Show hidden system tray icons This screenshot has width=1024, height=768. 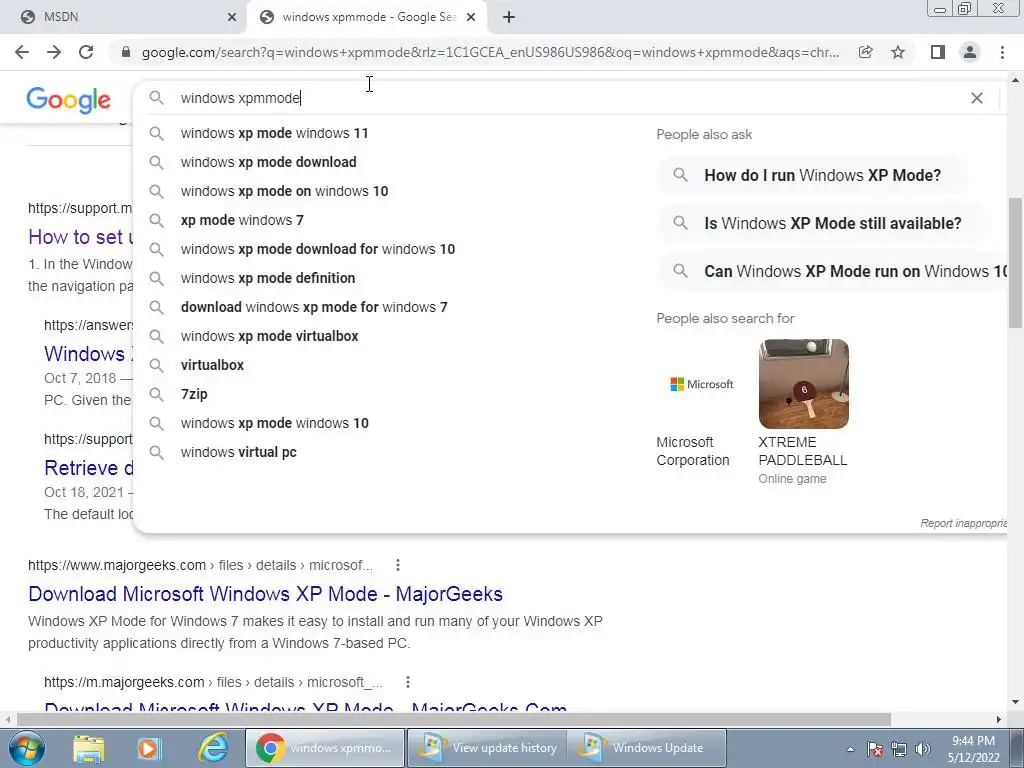click(x=850, y=749)
